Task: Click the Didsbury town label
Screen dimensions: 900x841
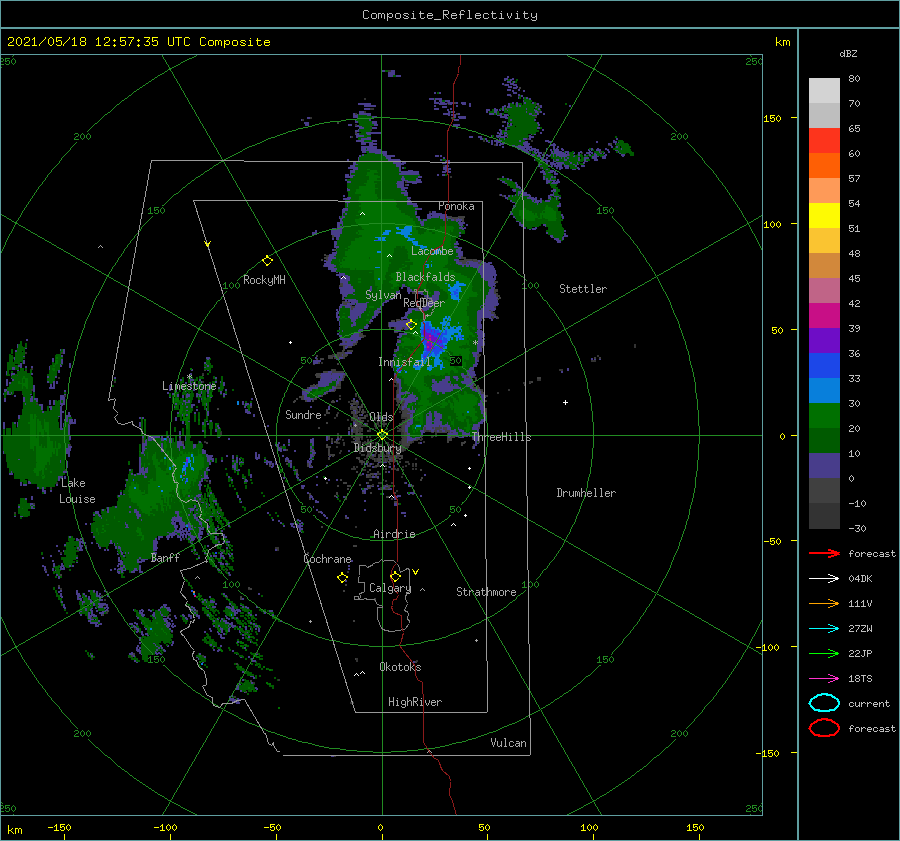Action: [377, 448]
